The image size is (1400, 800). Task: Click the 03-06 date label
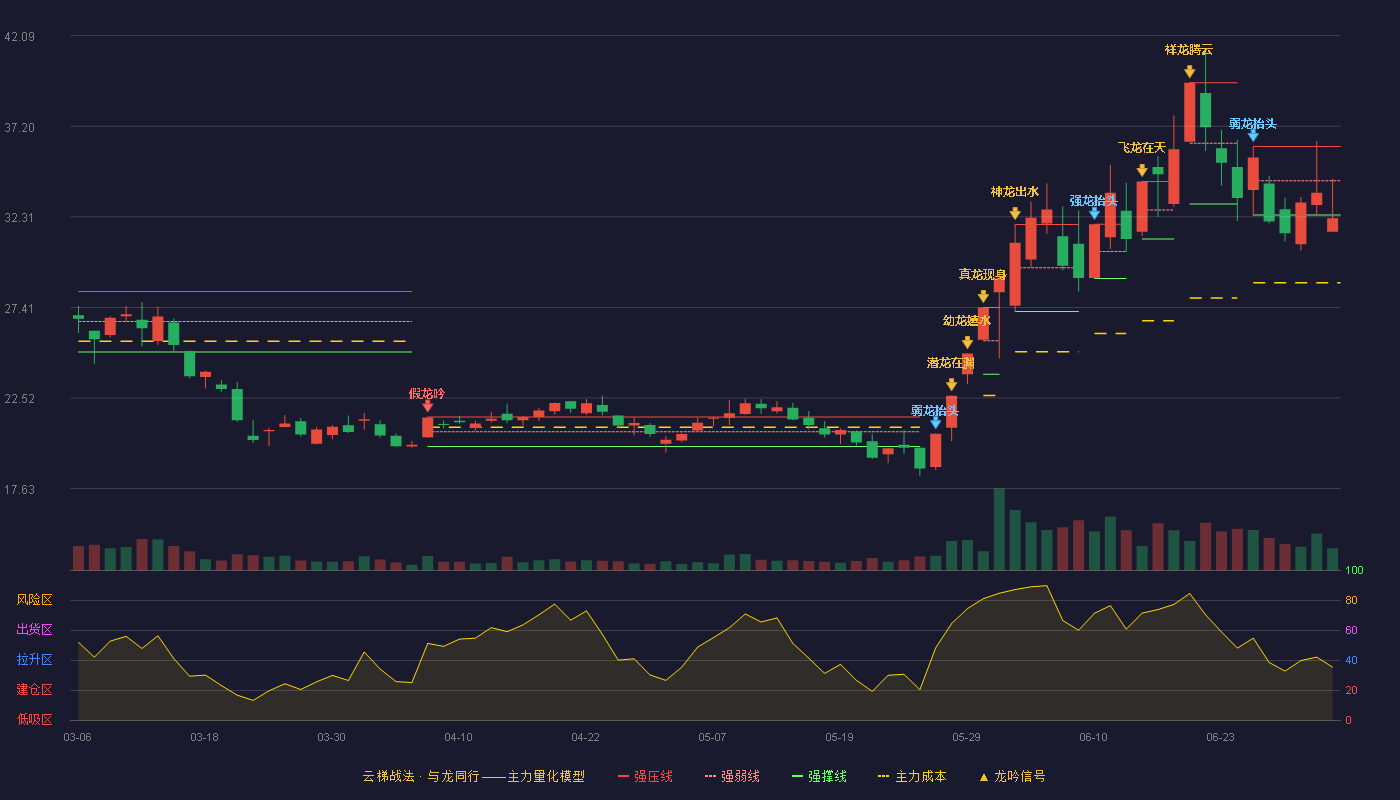point(77,737)
